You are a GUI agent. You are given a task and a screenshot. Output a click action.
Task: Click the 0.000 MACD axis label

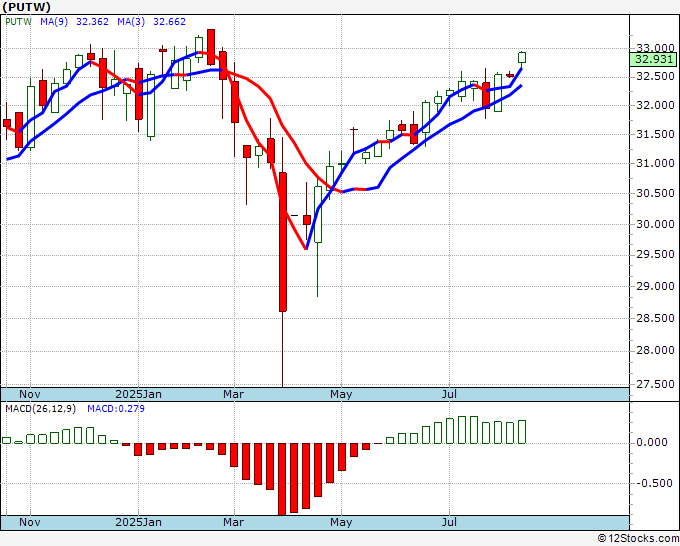(x=652, y=442)
